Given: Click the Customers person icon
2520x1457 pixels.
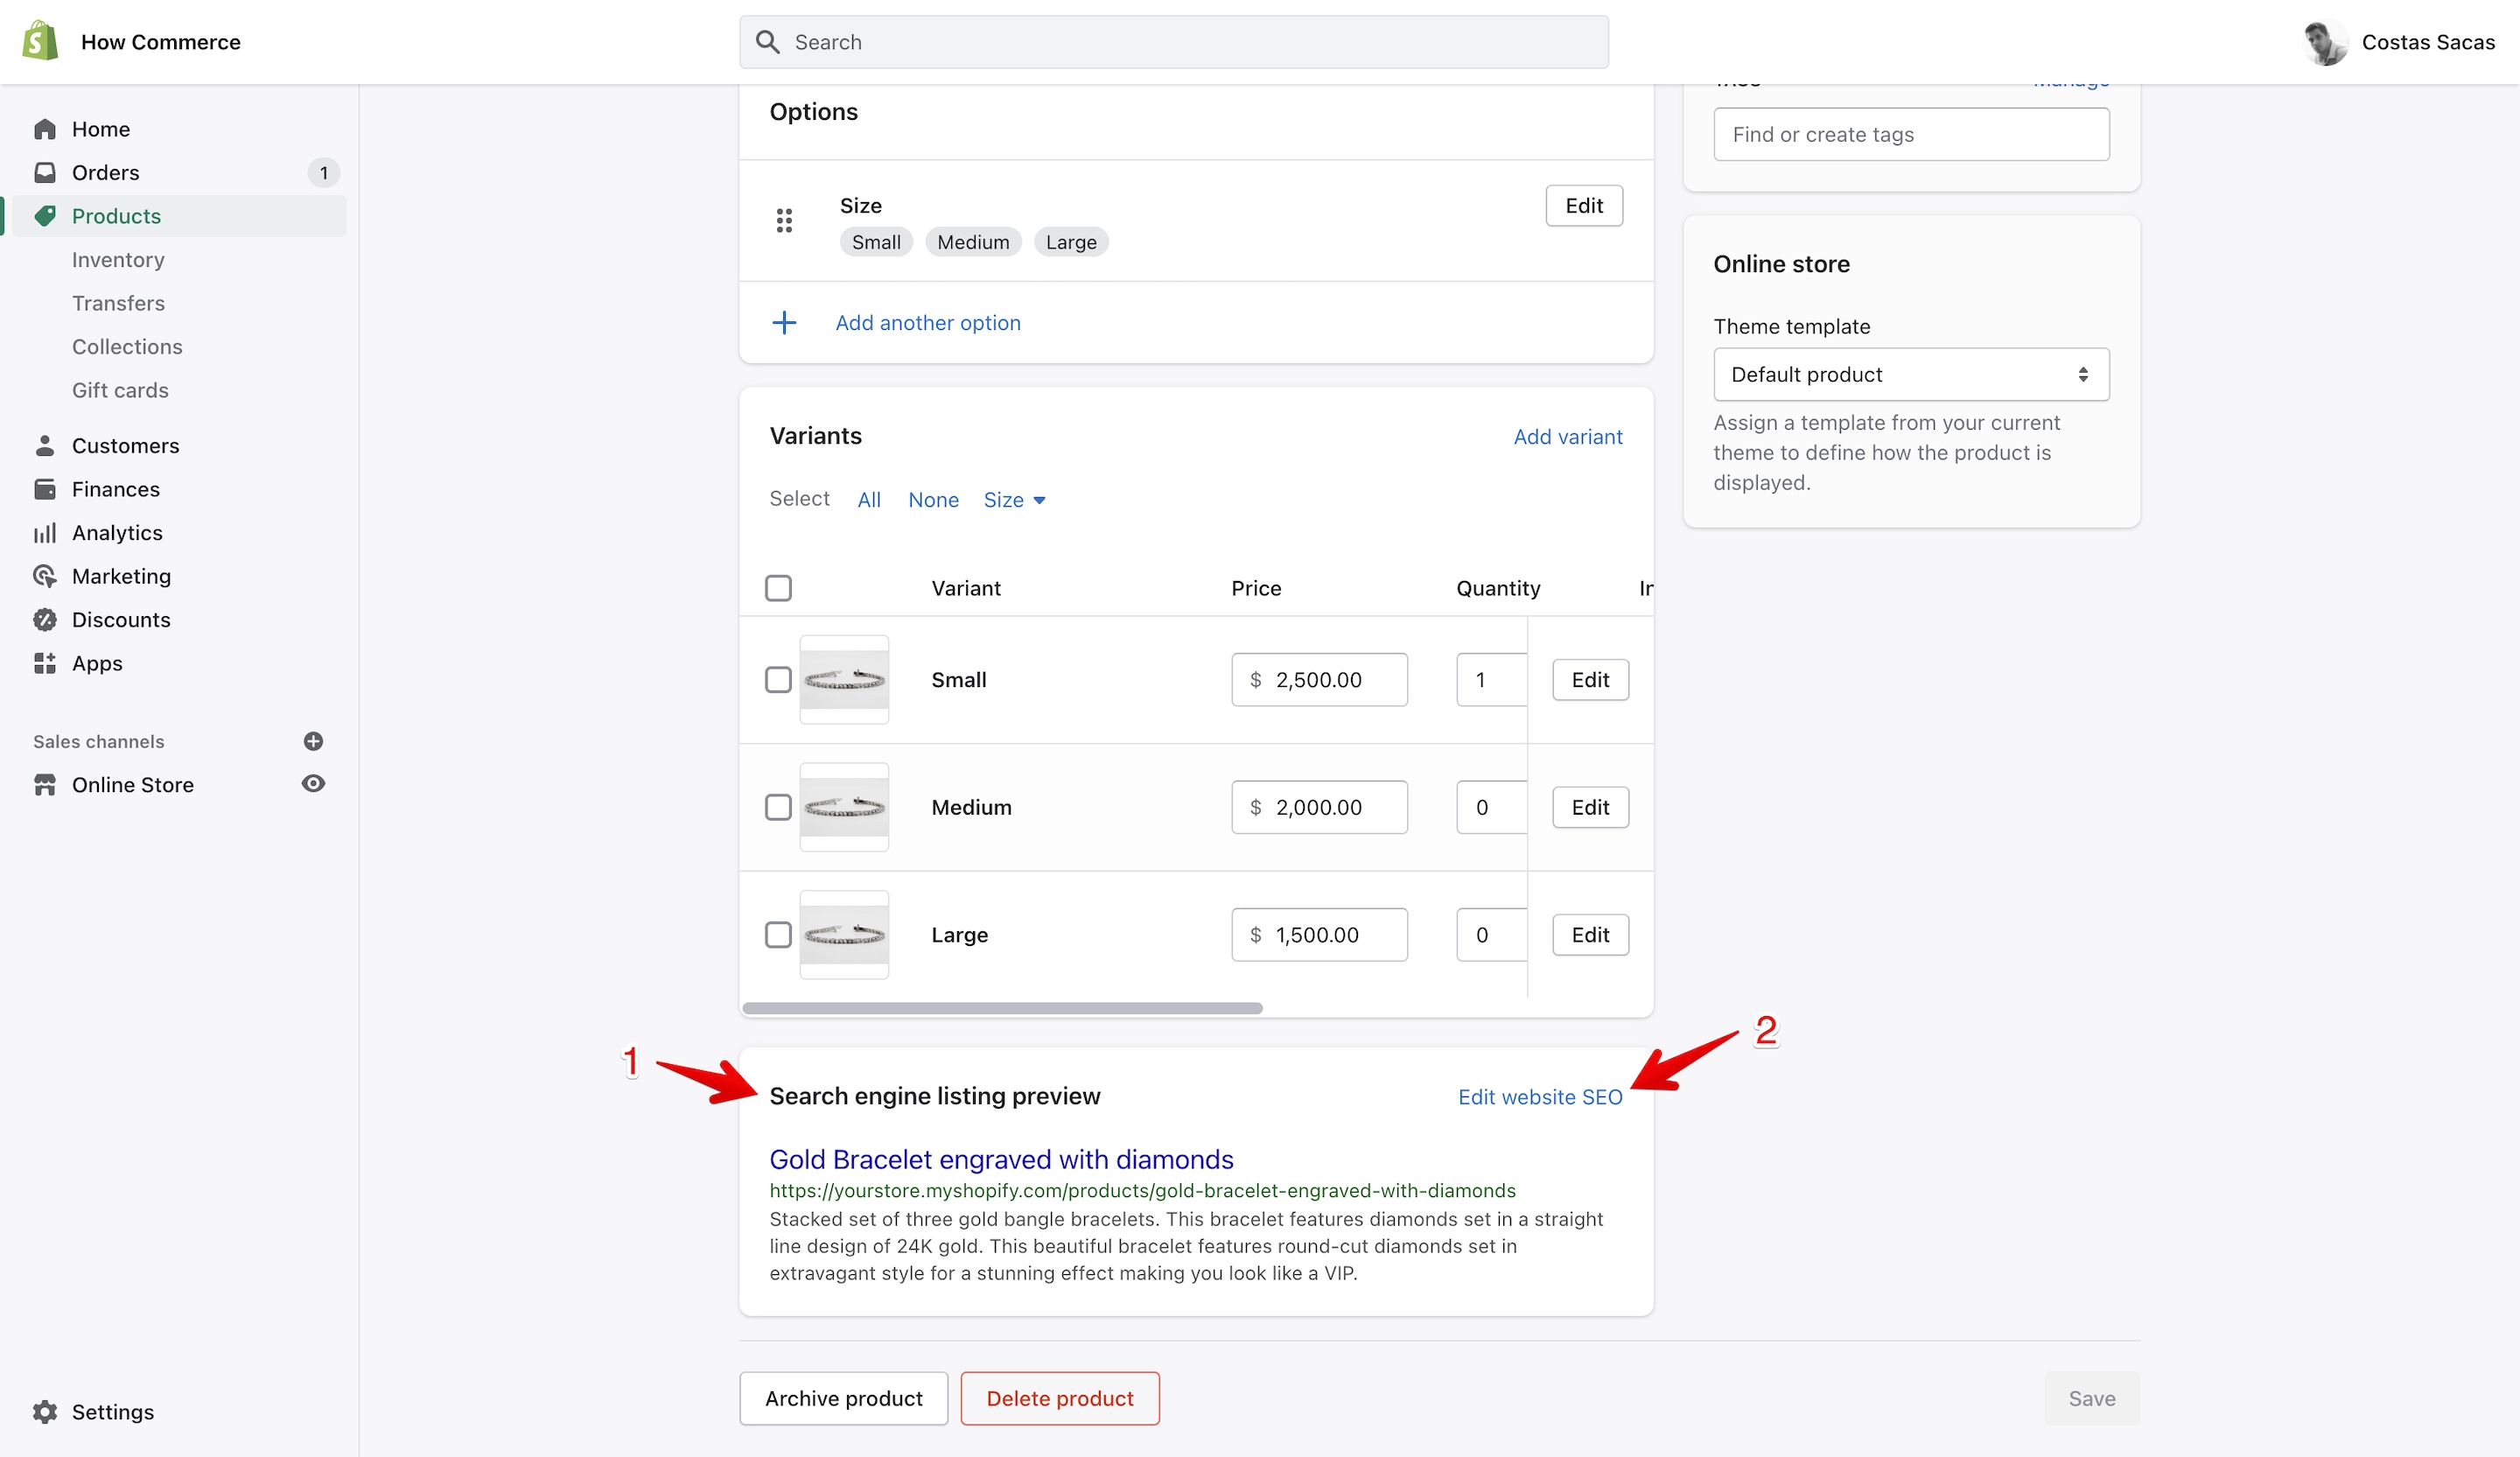Looking at the screenshot, I should [45, 445].
